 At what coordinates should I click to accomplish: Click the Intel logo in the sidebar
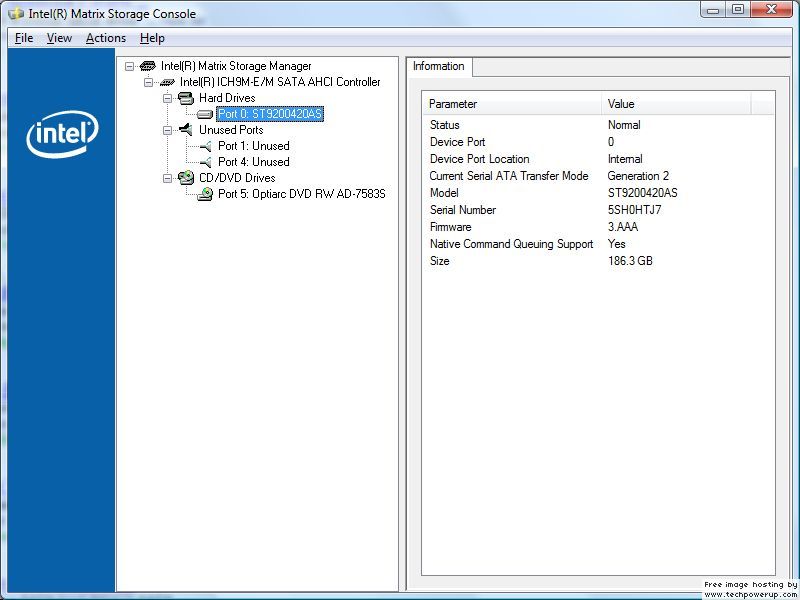point(62,134)
